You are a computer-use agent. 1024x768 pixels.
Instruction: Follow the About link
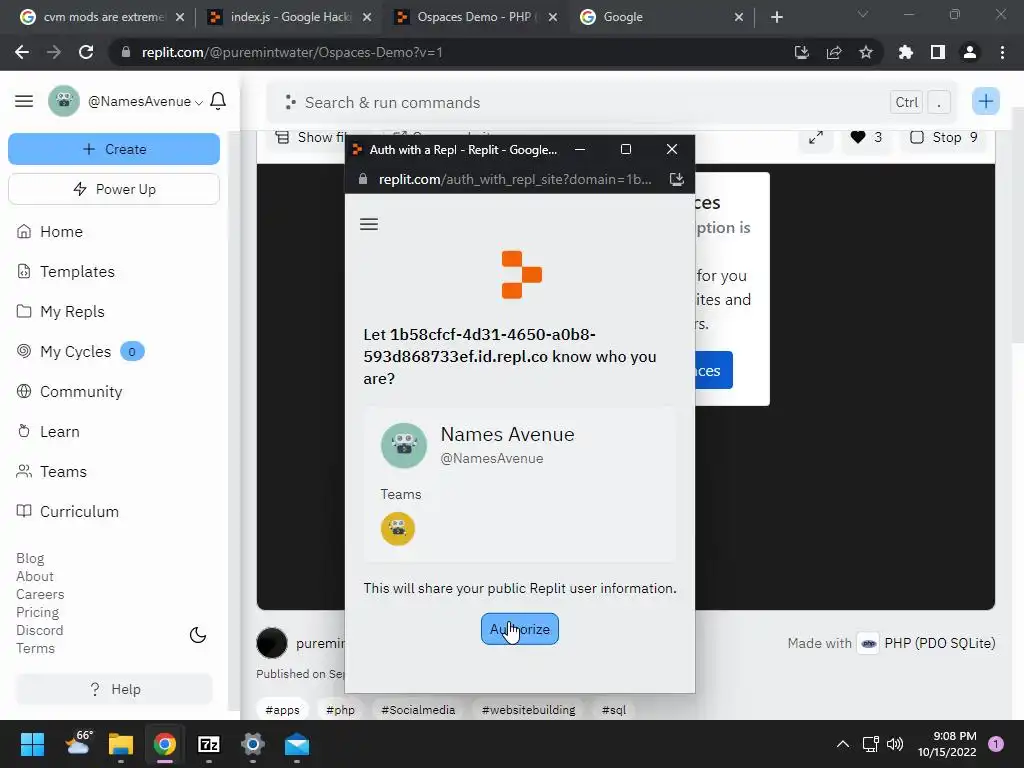point(35,577)
